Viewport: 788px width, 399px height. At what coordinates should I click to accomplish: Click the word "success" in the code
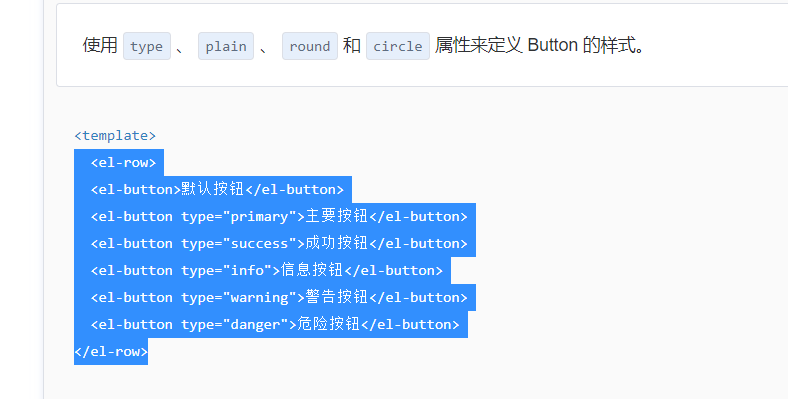pos(259,244)
